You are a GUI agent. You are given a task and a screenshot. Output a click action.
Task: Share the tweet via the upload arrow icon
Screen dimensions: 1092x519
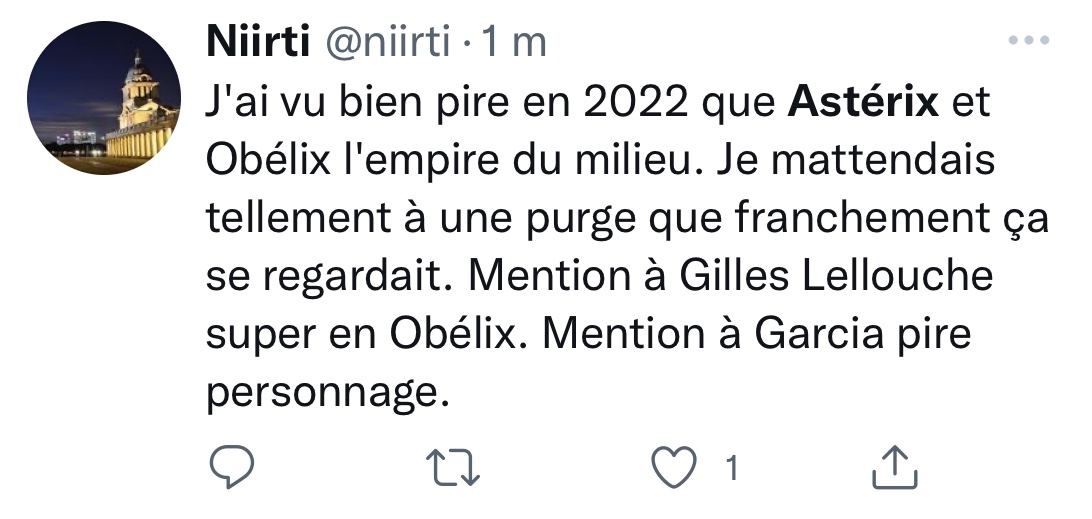click(894, 467)
